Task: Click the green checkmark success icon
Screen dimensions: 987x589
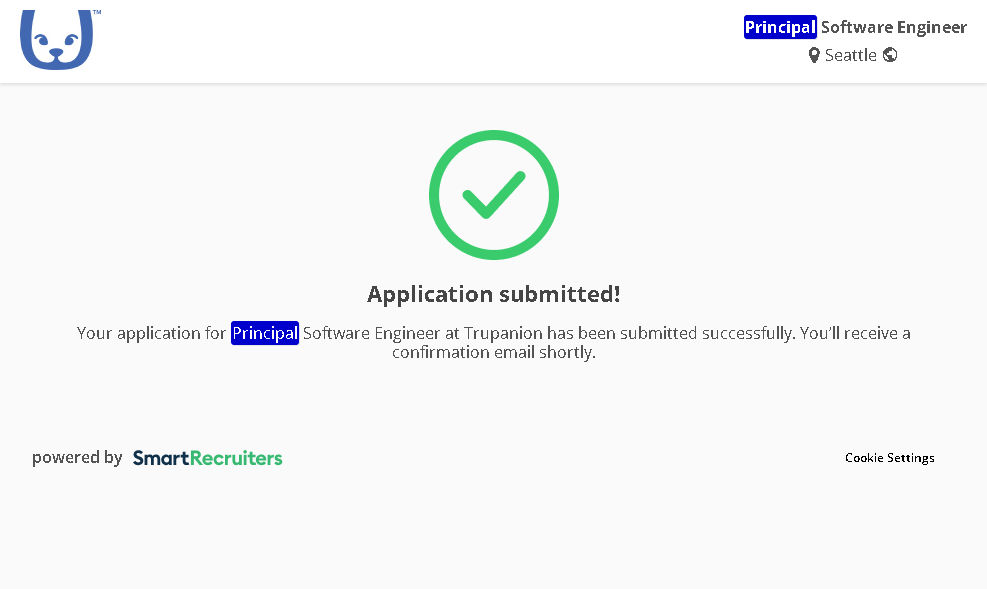Action: tap(493, 195)
